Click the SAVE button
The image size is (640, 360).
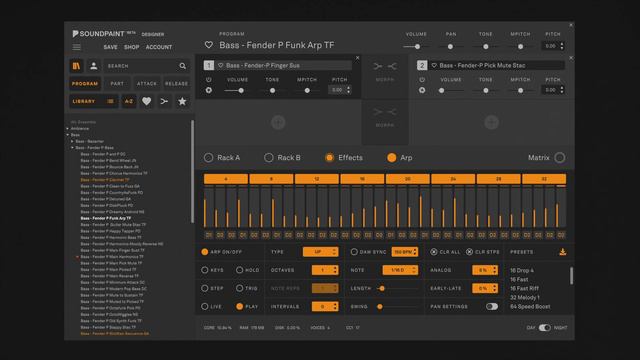[110, 47]
